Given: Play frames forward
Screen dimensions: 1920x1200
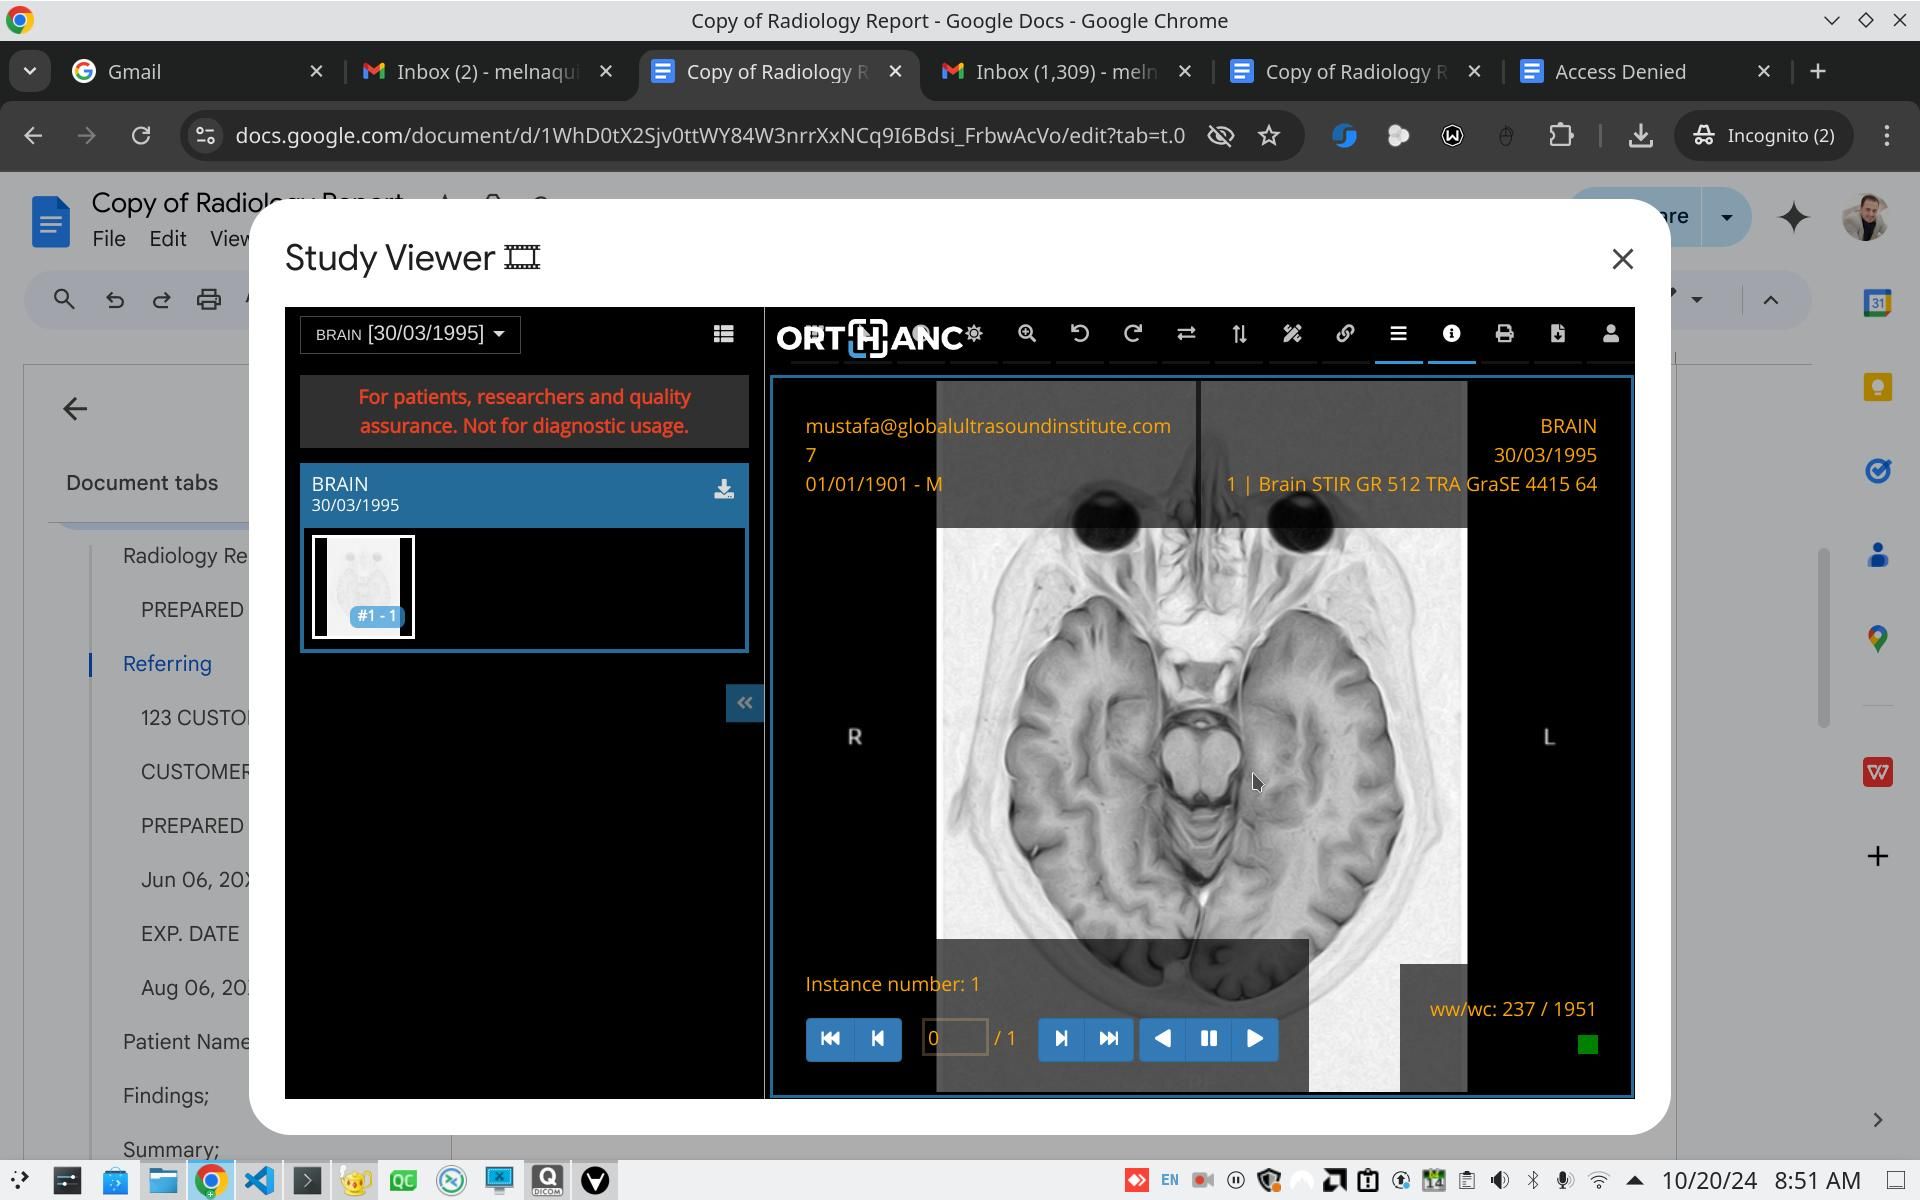Looking at the screenshot, I should click(x=1255, y=1039).
